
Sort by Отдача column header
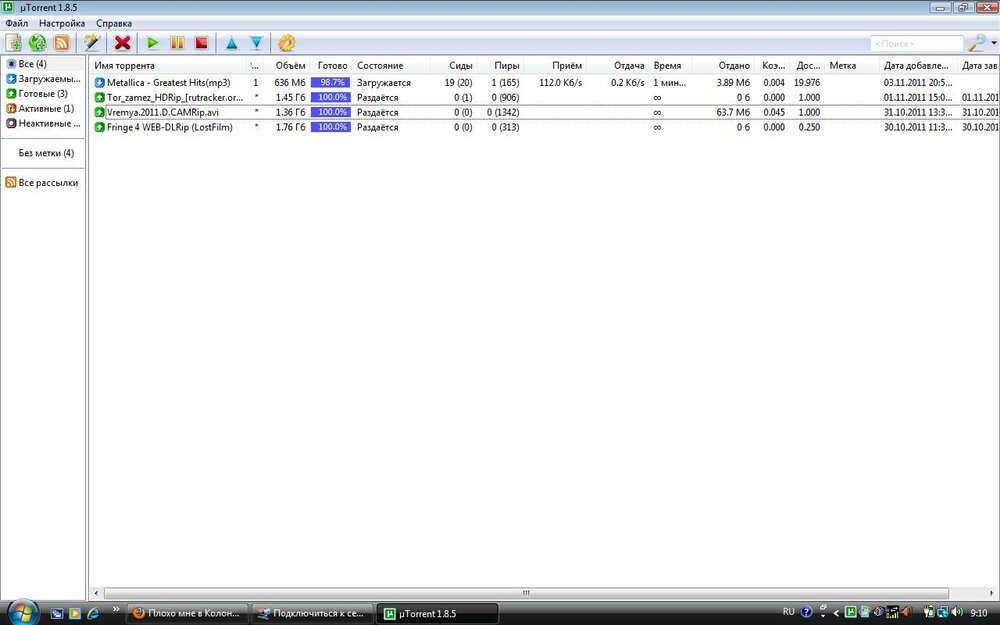(x=629, y=66)
